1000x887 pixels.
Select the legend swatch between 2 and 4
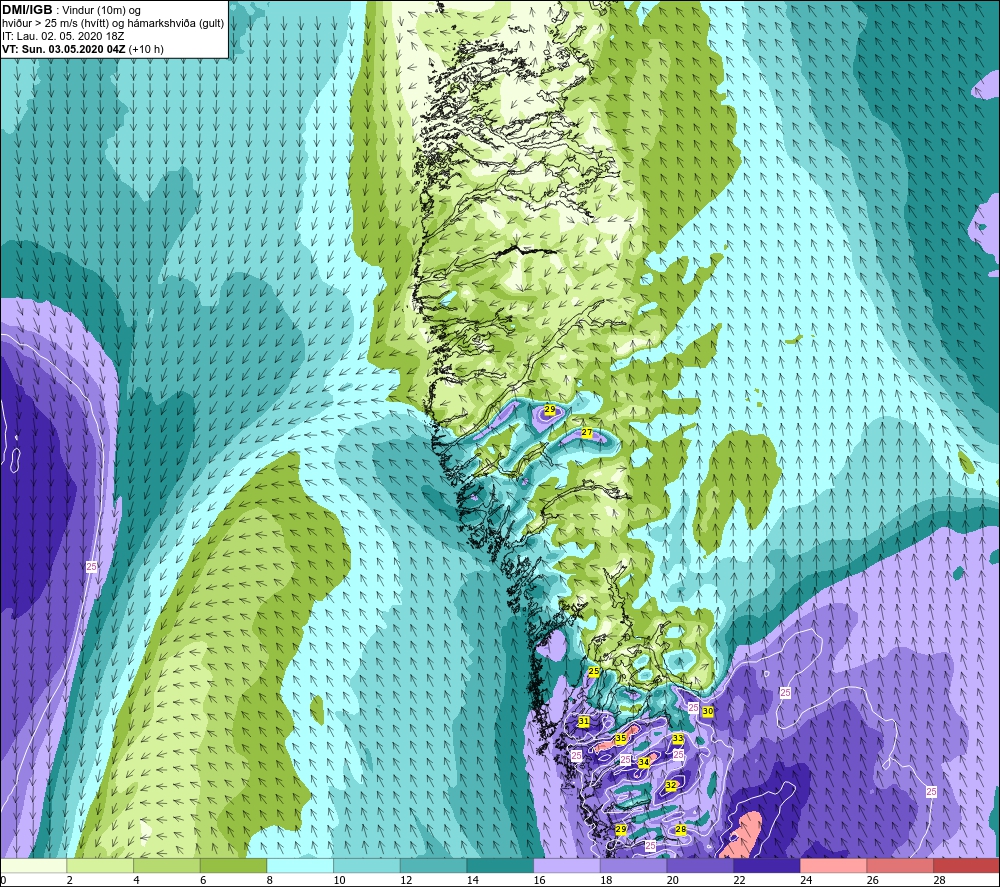pyautogui.click(x=100, y=866)
